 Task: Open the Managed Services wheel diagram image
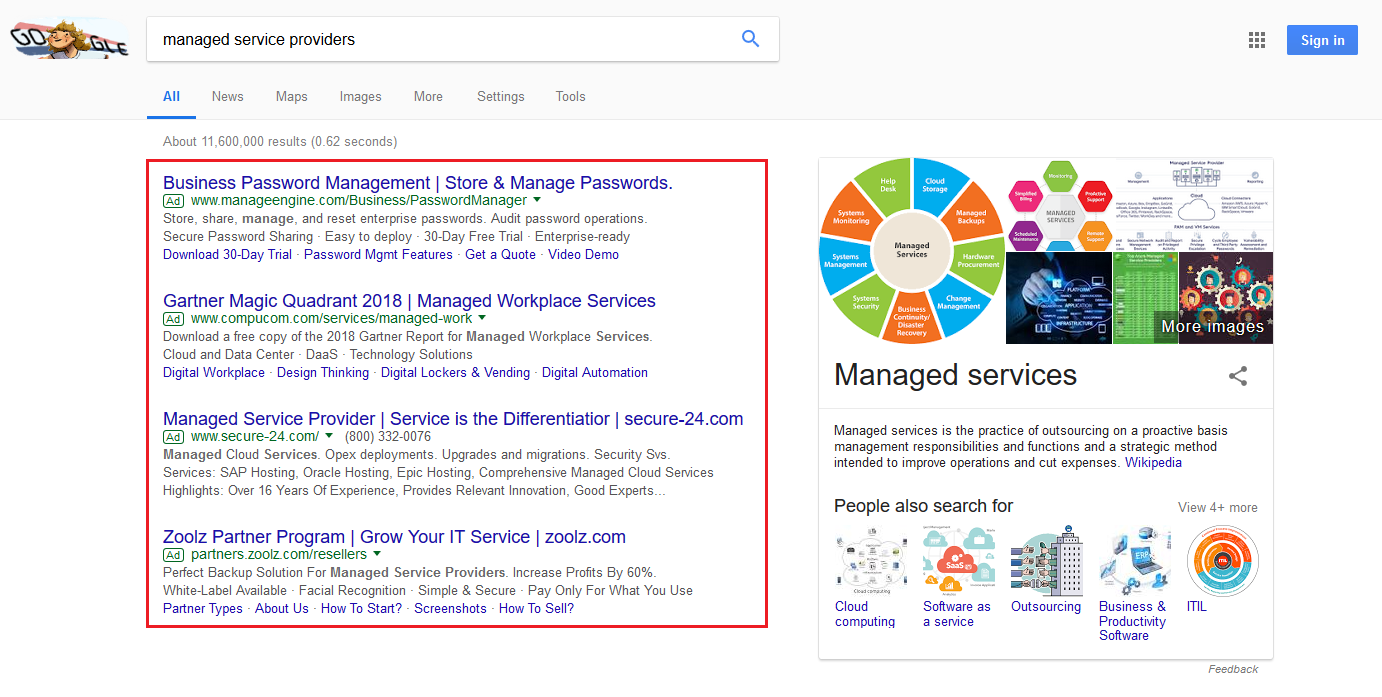912,250
